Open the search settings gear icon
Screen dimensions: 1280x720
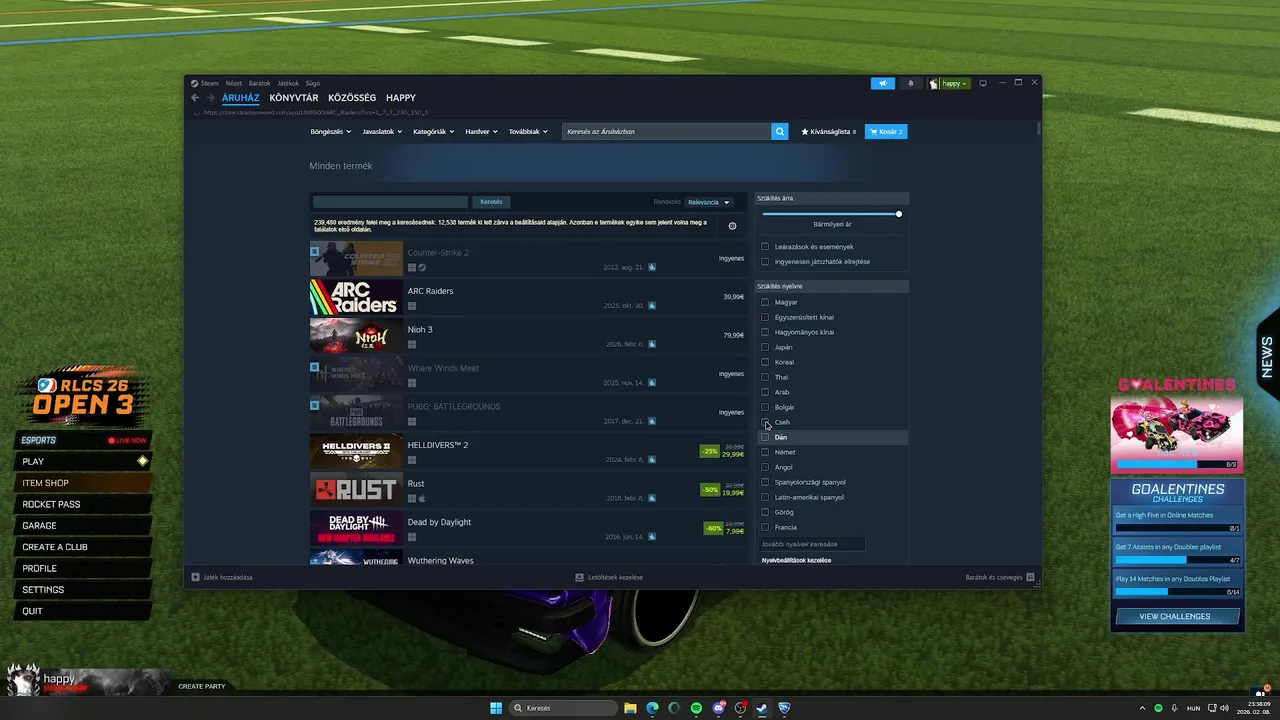(732, 226)
